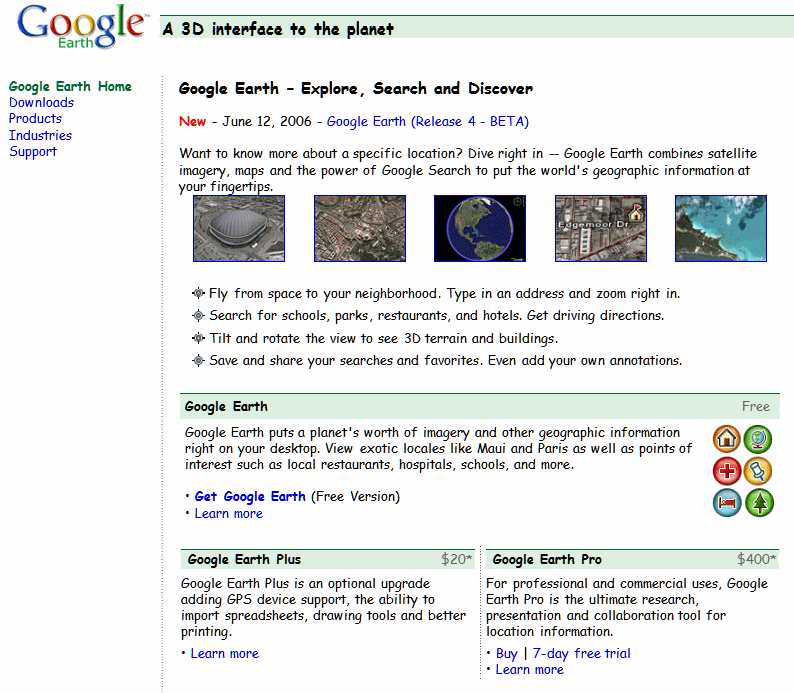Viewport: 794px width, 693px height.
Task: Open the Google Earth (Release 4 - BETA) link
Action: click(427, 121)
